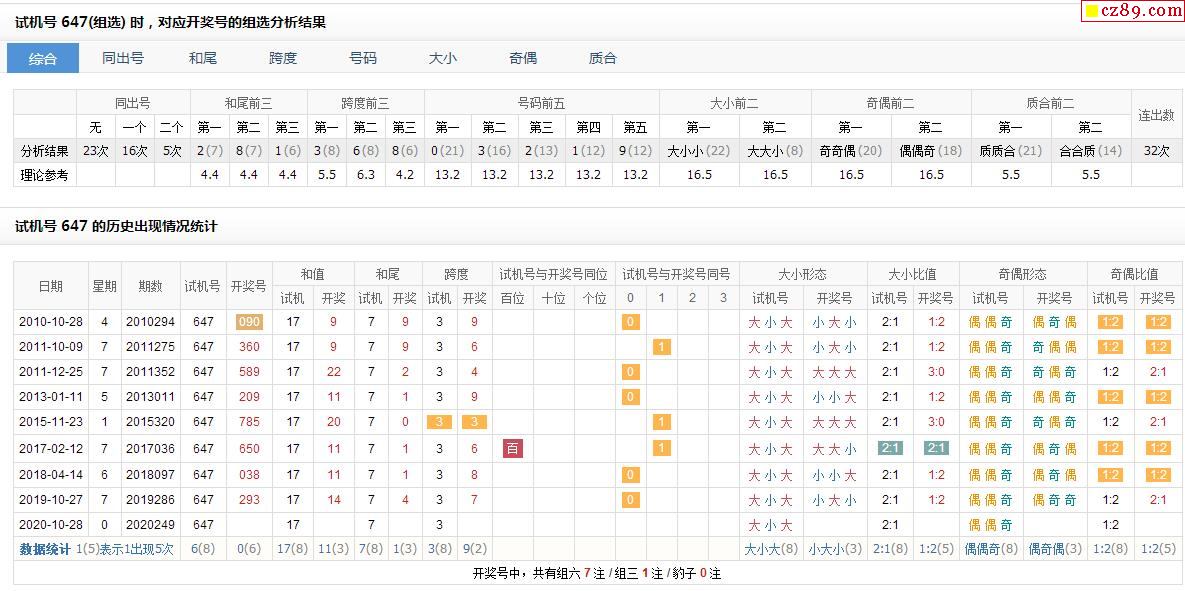Click winning number 785
The image size is (1185, 591).
(x=249, y=422)
